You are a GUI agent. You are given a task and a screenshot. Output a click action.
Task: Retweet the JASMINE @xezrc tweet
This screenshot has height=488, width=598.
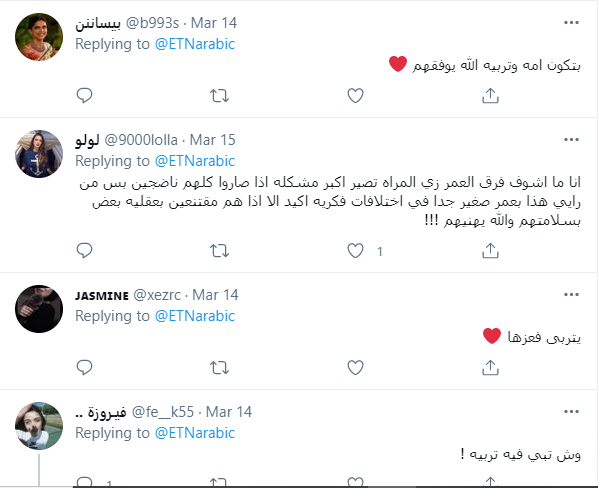(220, 368)
